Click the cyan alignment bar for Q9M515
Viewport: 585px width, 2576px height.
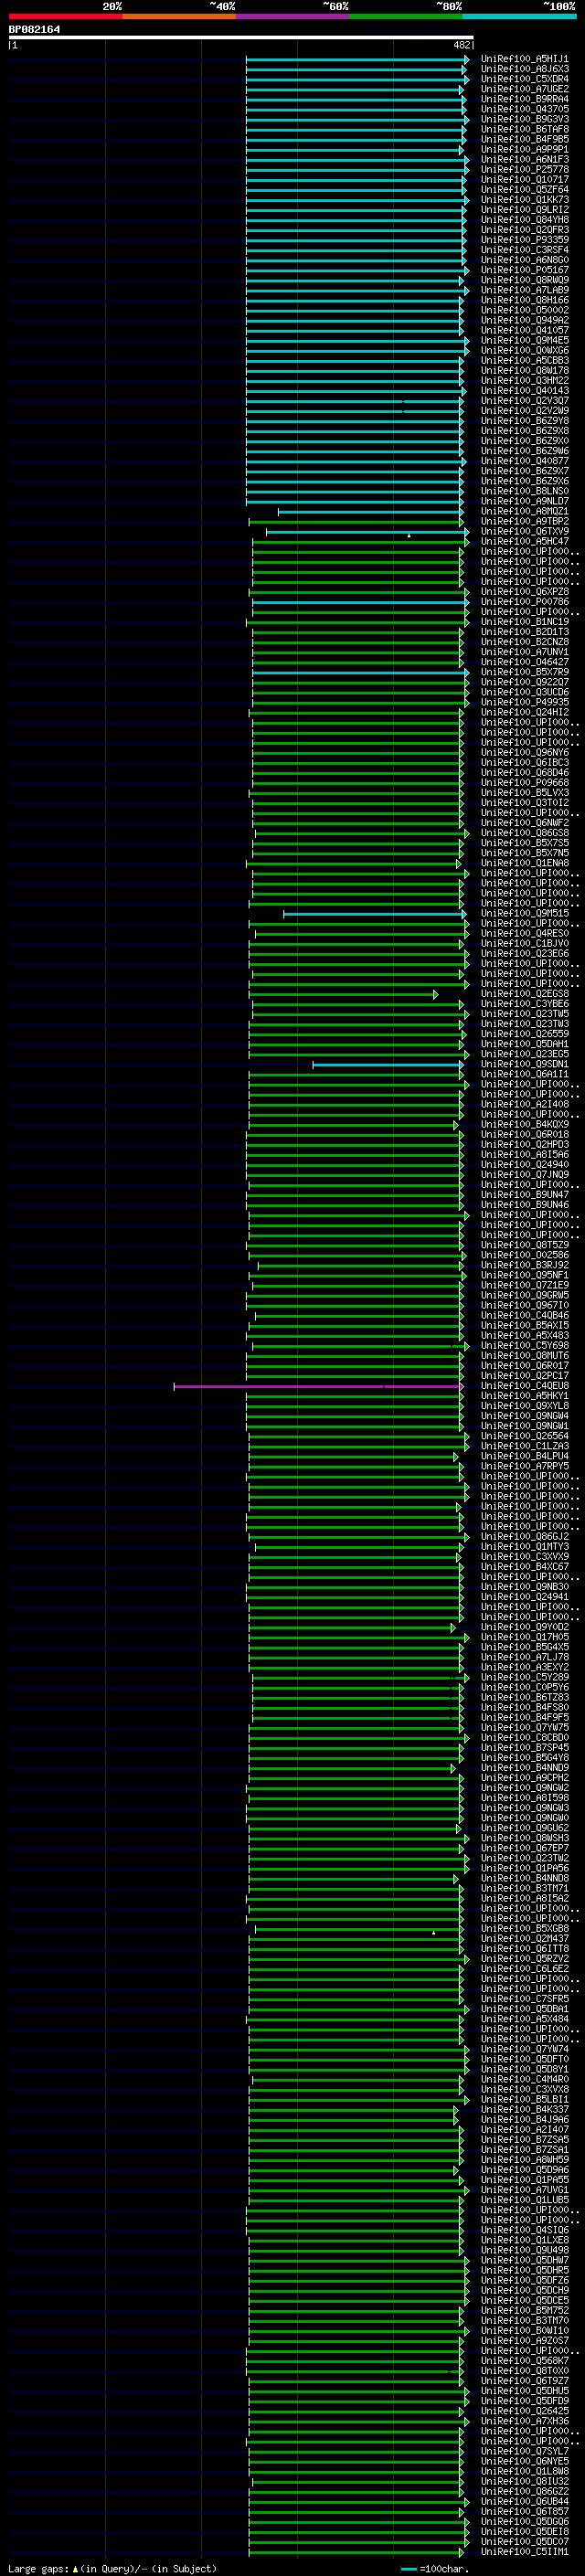pos(375,914)
